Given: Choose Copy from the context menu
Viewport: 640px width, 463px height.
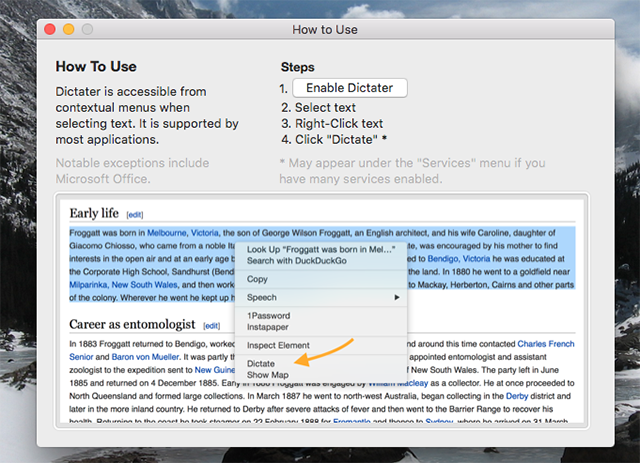Looking at the screenshot, I should [257, 279].
